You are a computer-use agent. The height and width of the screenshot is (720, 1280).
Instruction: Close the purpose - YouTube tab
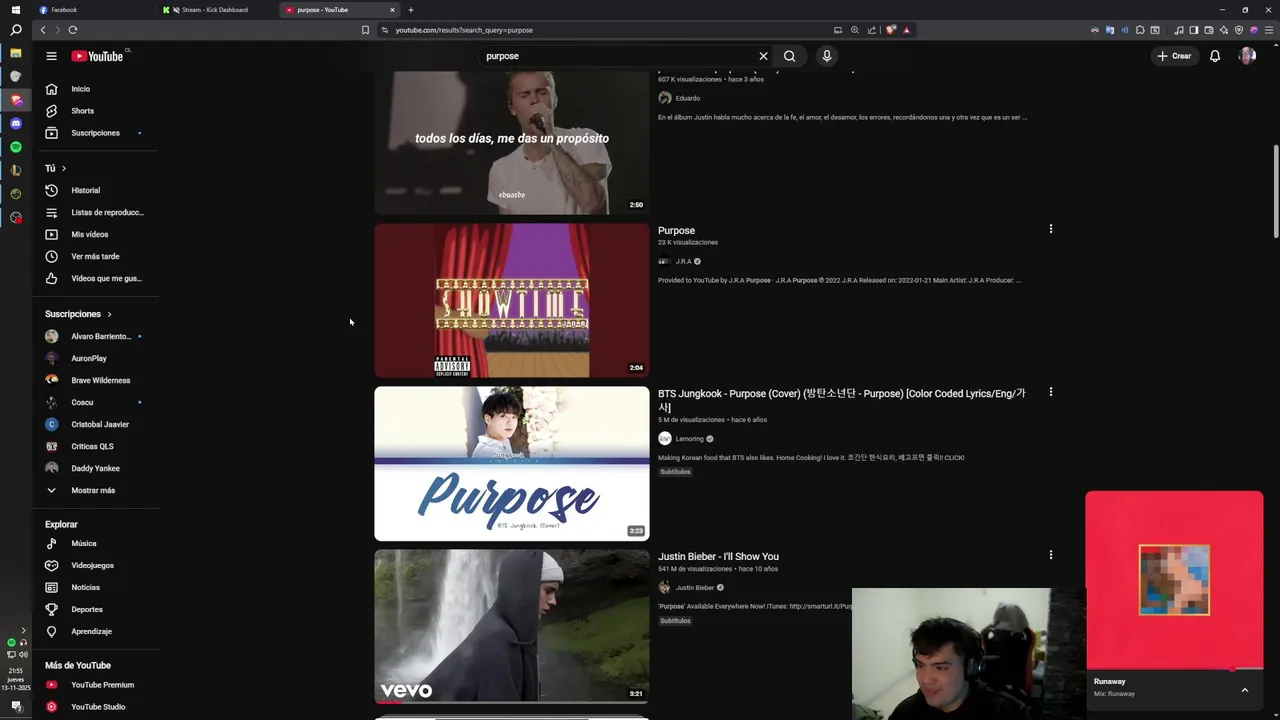(x=392, y=10)
